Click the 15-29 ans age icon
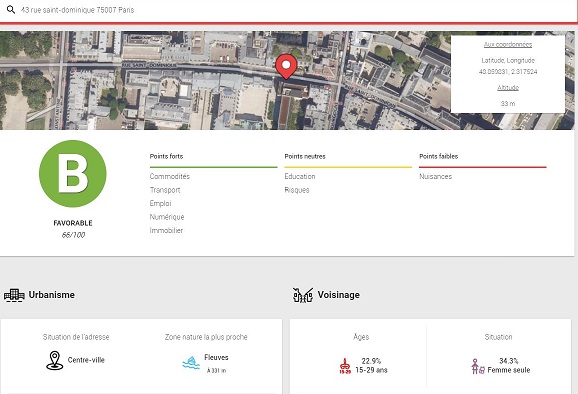578x394 pixels. (345, 366)
